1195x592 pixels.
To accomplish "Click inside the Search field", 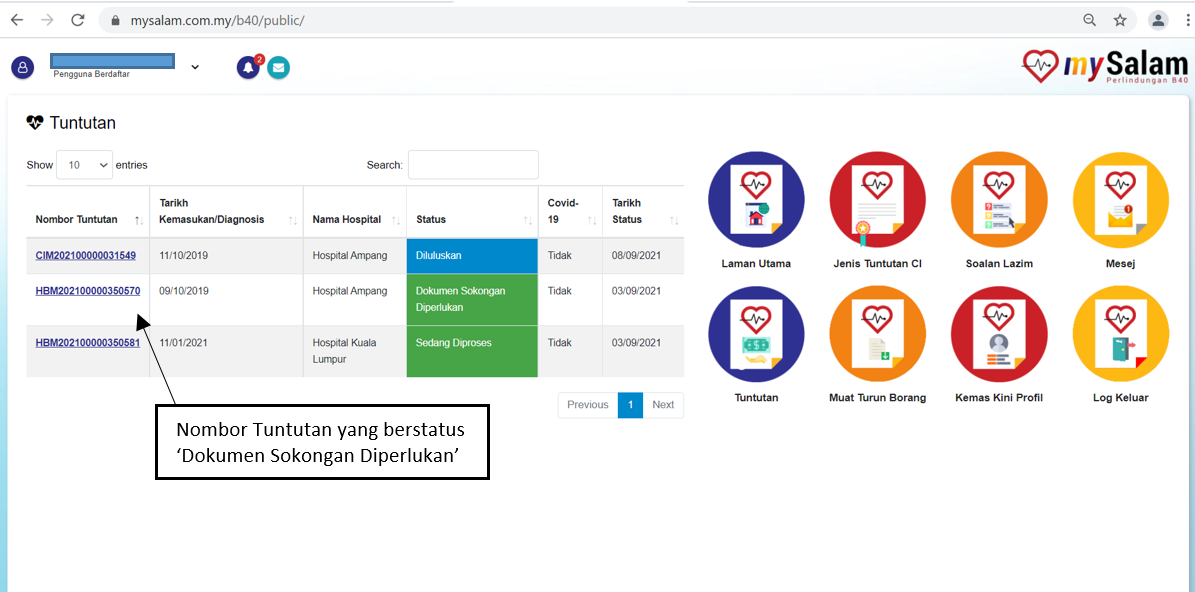I will 472,164.
